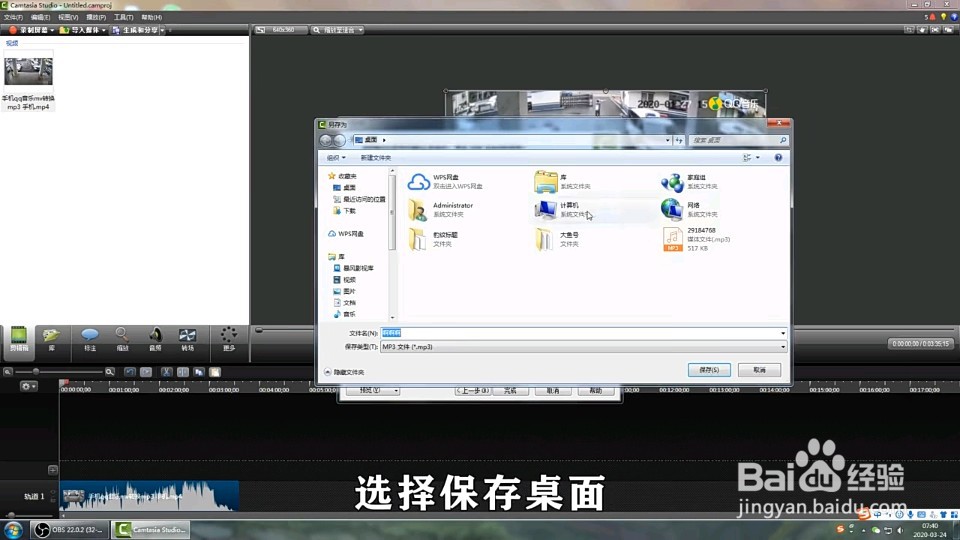Click the Save button
960x540 pixels.
tap(708, 370)
